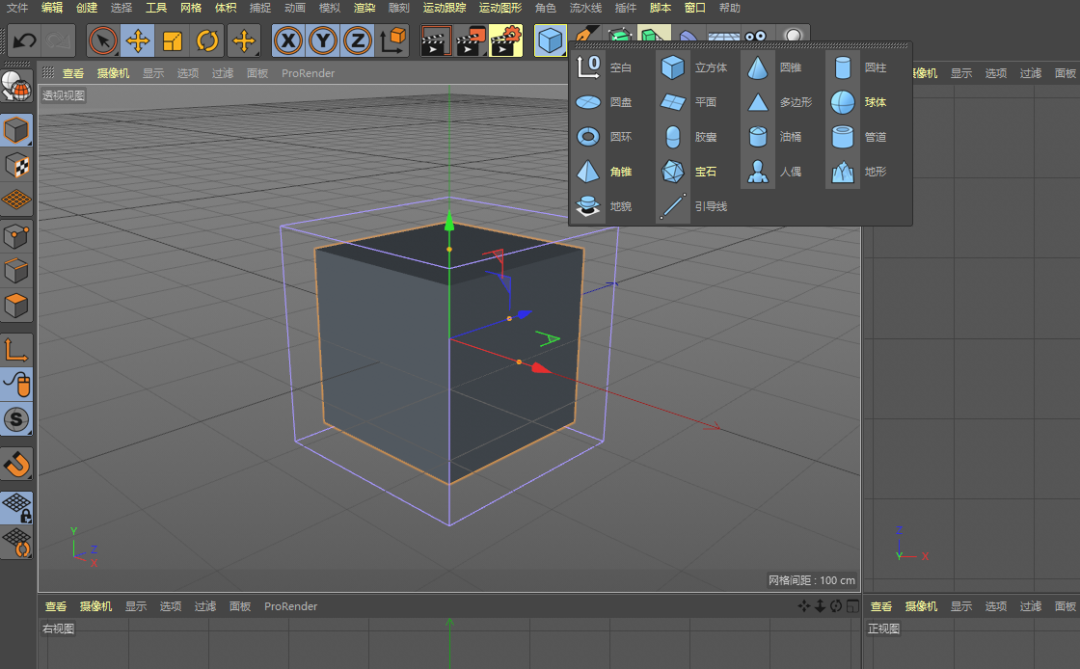Switch to Model mode in the left sidebar
This screenshot has height=669, width=1080.
click(17, 130)
